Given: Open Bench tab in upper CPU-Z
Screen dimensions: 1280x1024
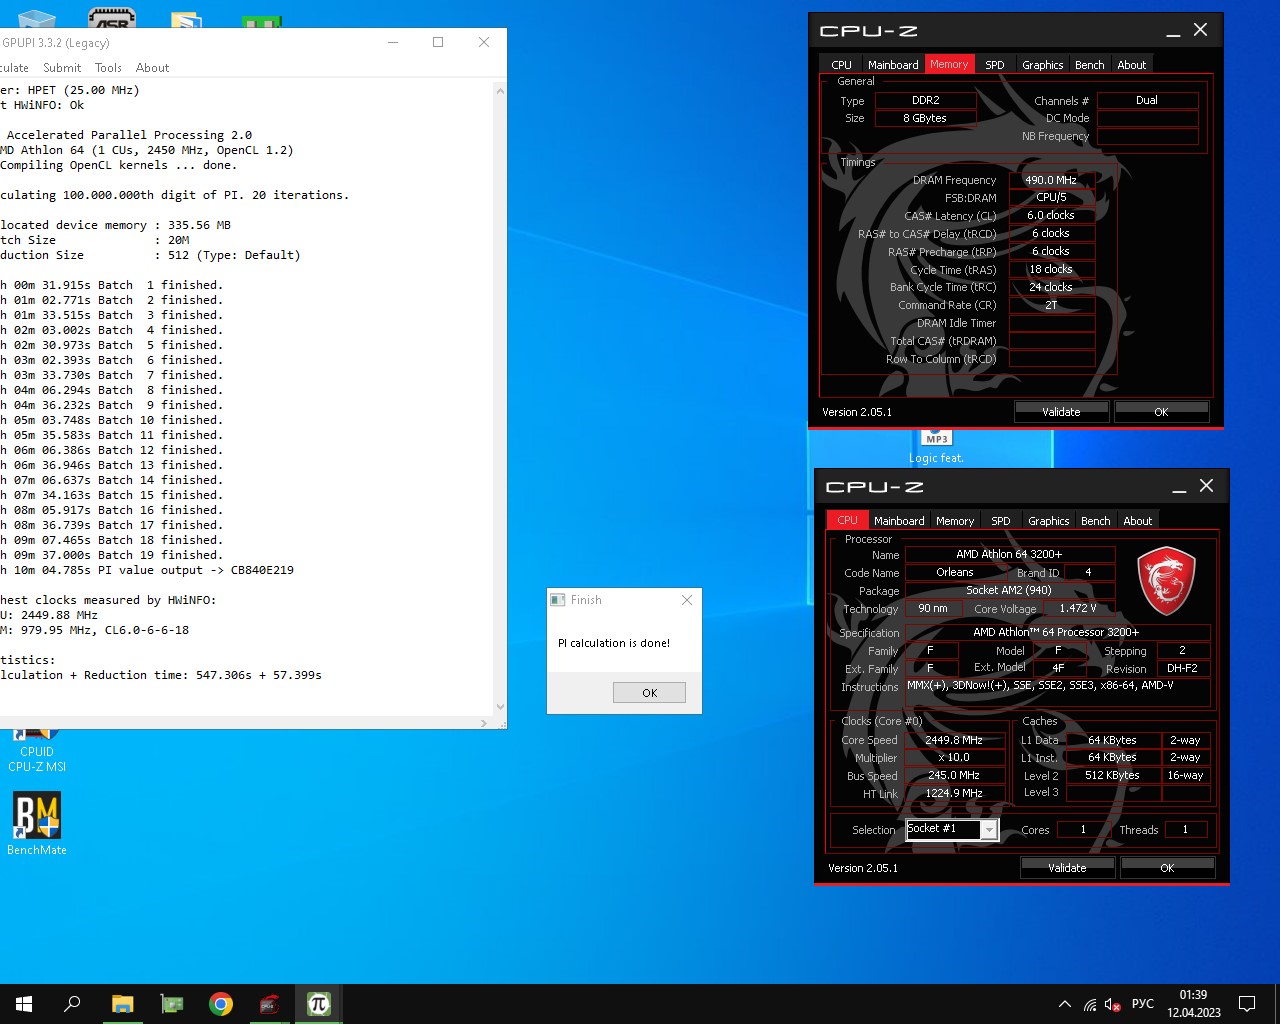Looking at the screenshot, I should pyautogui.click(x=1090, y=64).
